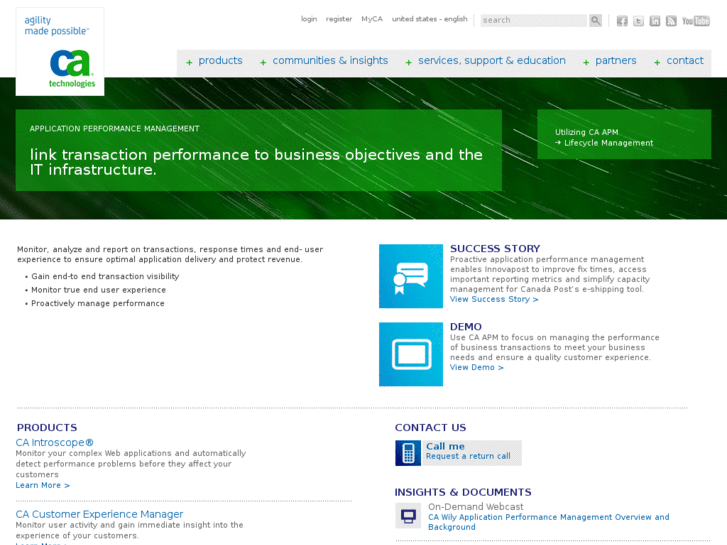Expand the products menu plus sign
The height and width of the screenshot is (545, 727).
point(189,62)
